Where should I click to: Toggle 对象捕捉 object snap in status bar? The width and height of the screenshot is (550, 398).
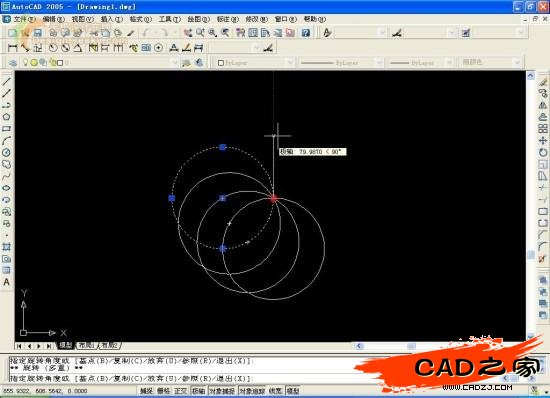tap(222, 391)
